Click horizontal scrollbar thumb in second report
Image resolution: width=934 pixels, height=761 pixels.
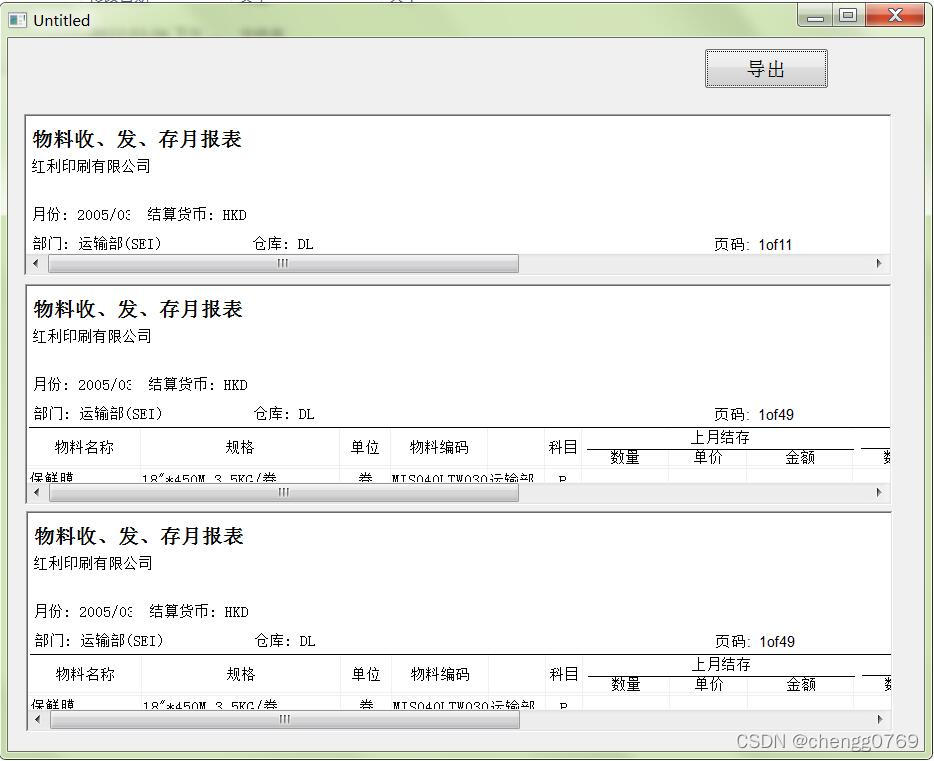[283, 492]
